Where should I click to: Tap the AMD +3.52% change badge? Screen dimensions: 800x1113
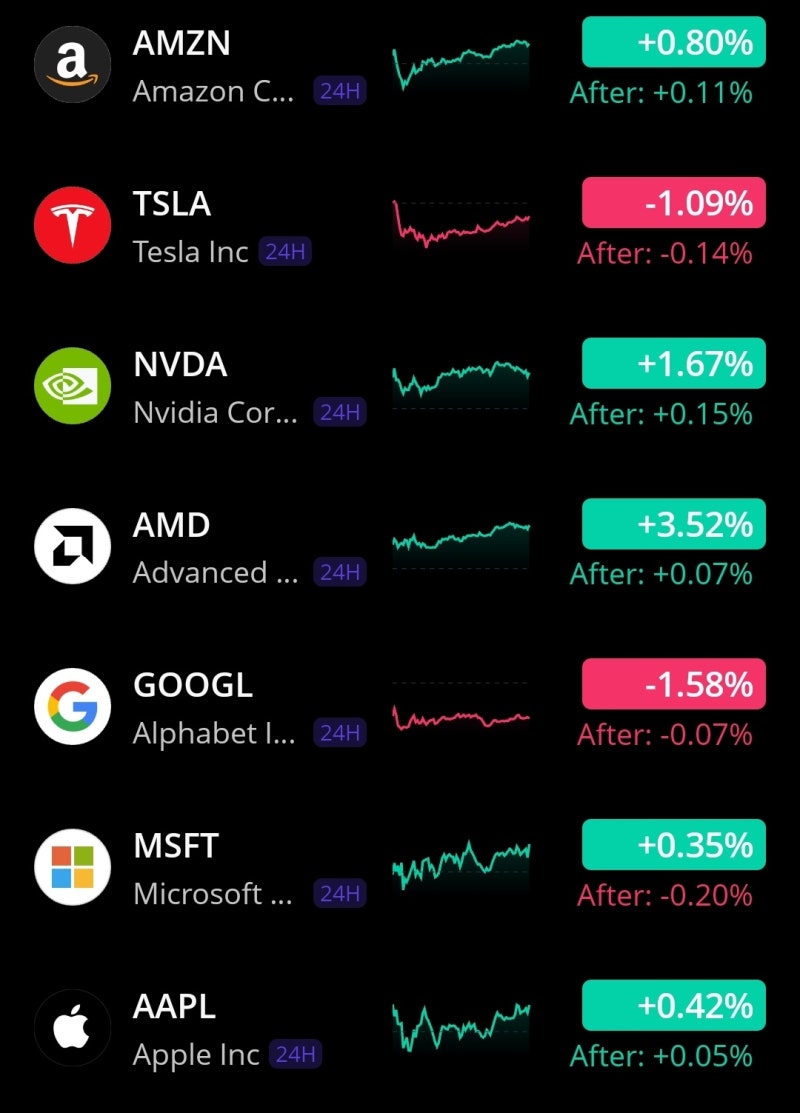coord(673,524)
